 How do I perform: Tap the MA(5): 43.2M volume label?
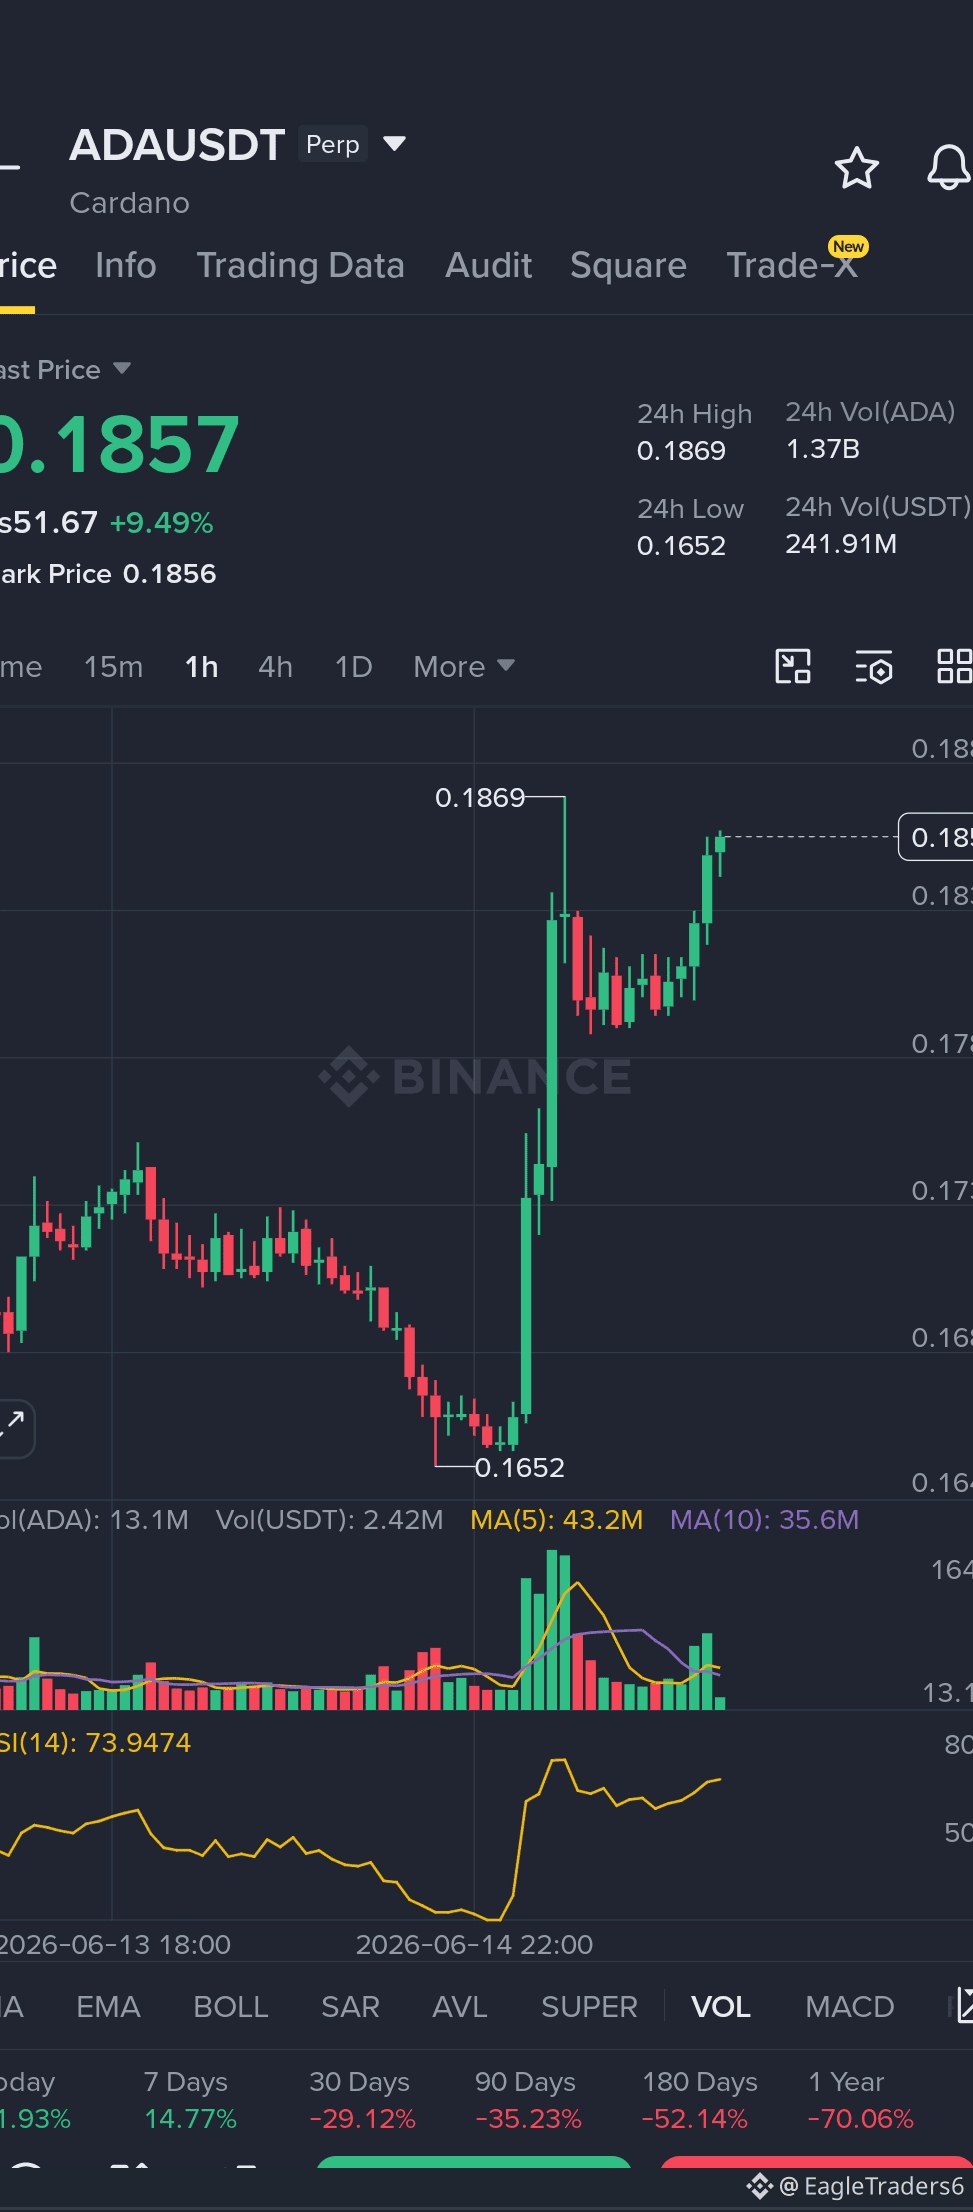[x=556, y=1520]
